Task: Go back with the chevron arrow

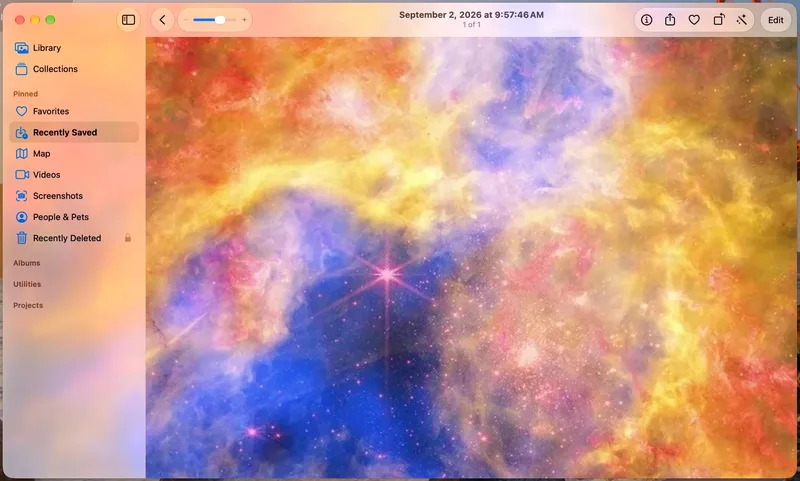Action: pyautogui.click(x=162, y=20)
